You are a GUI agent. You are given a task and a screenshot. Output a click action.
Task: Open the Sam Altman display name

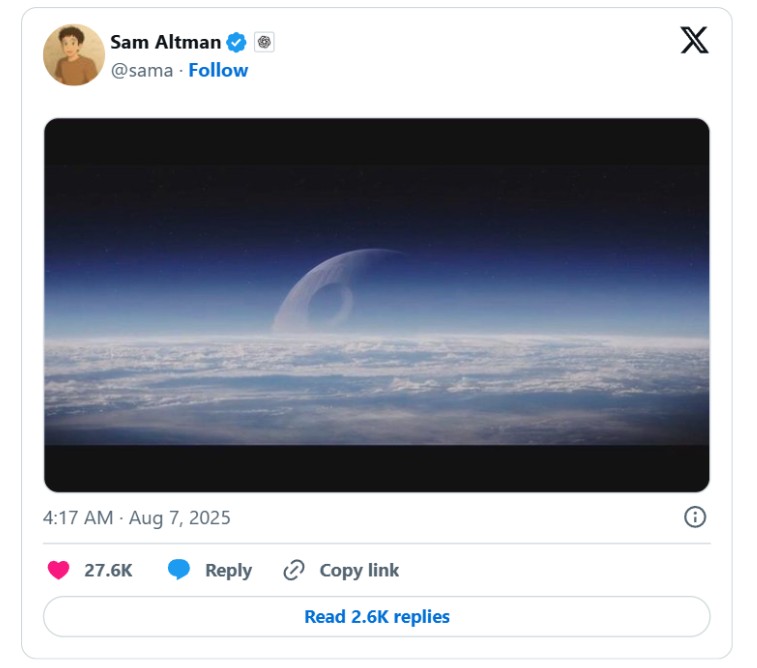coord(166,42)
